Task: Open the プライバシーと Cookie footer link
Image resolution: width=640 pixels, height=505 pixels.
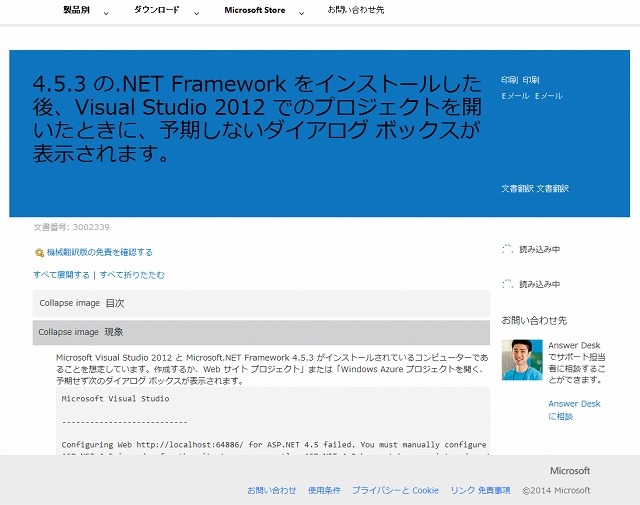Action: coord(396,490)
